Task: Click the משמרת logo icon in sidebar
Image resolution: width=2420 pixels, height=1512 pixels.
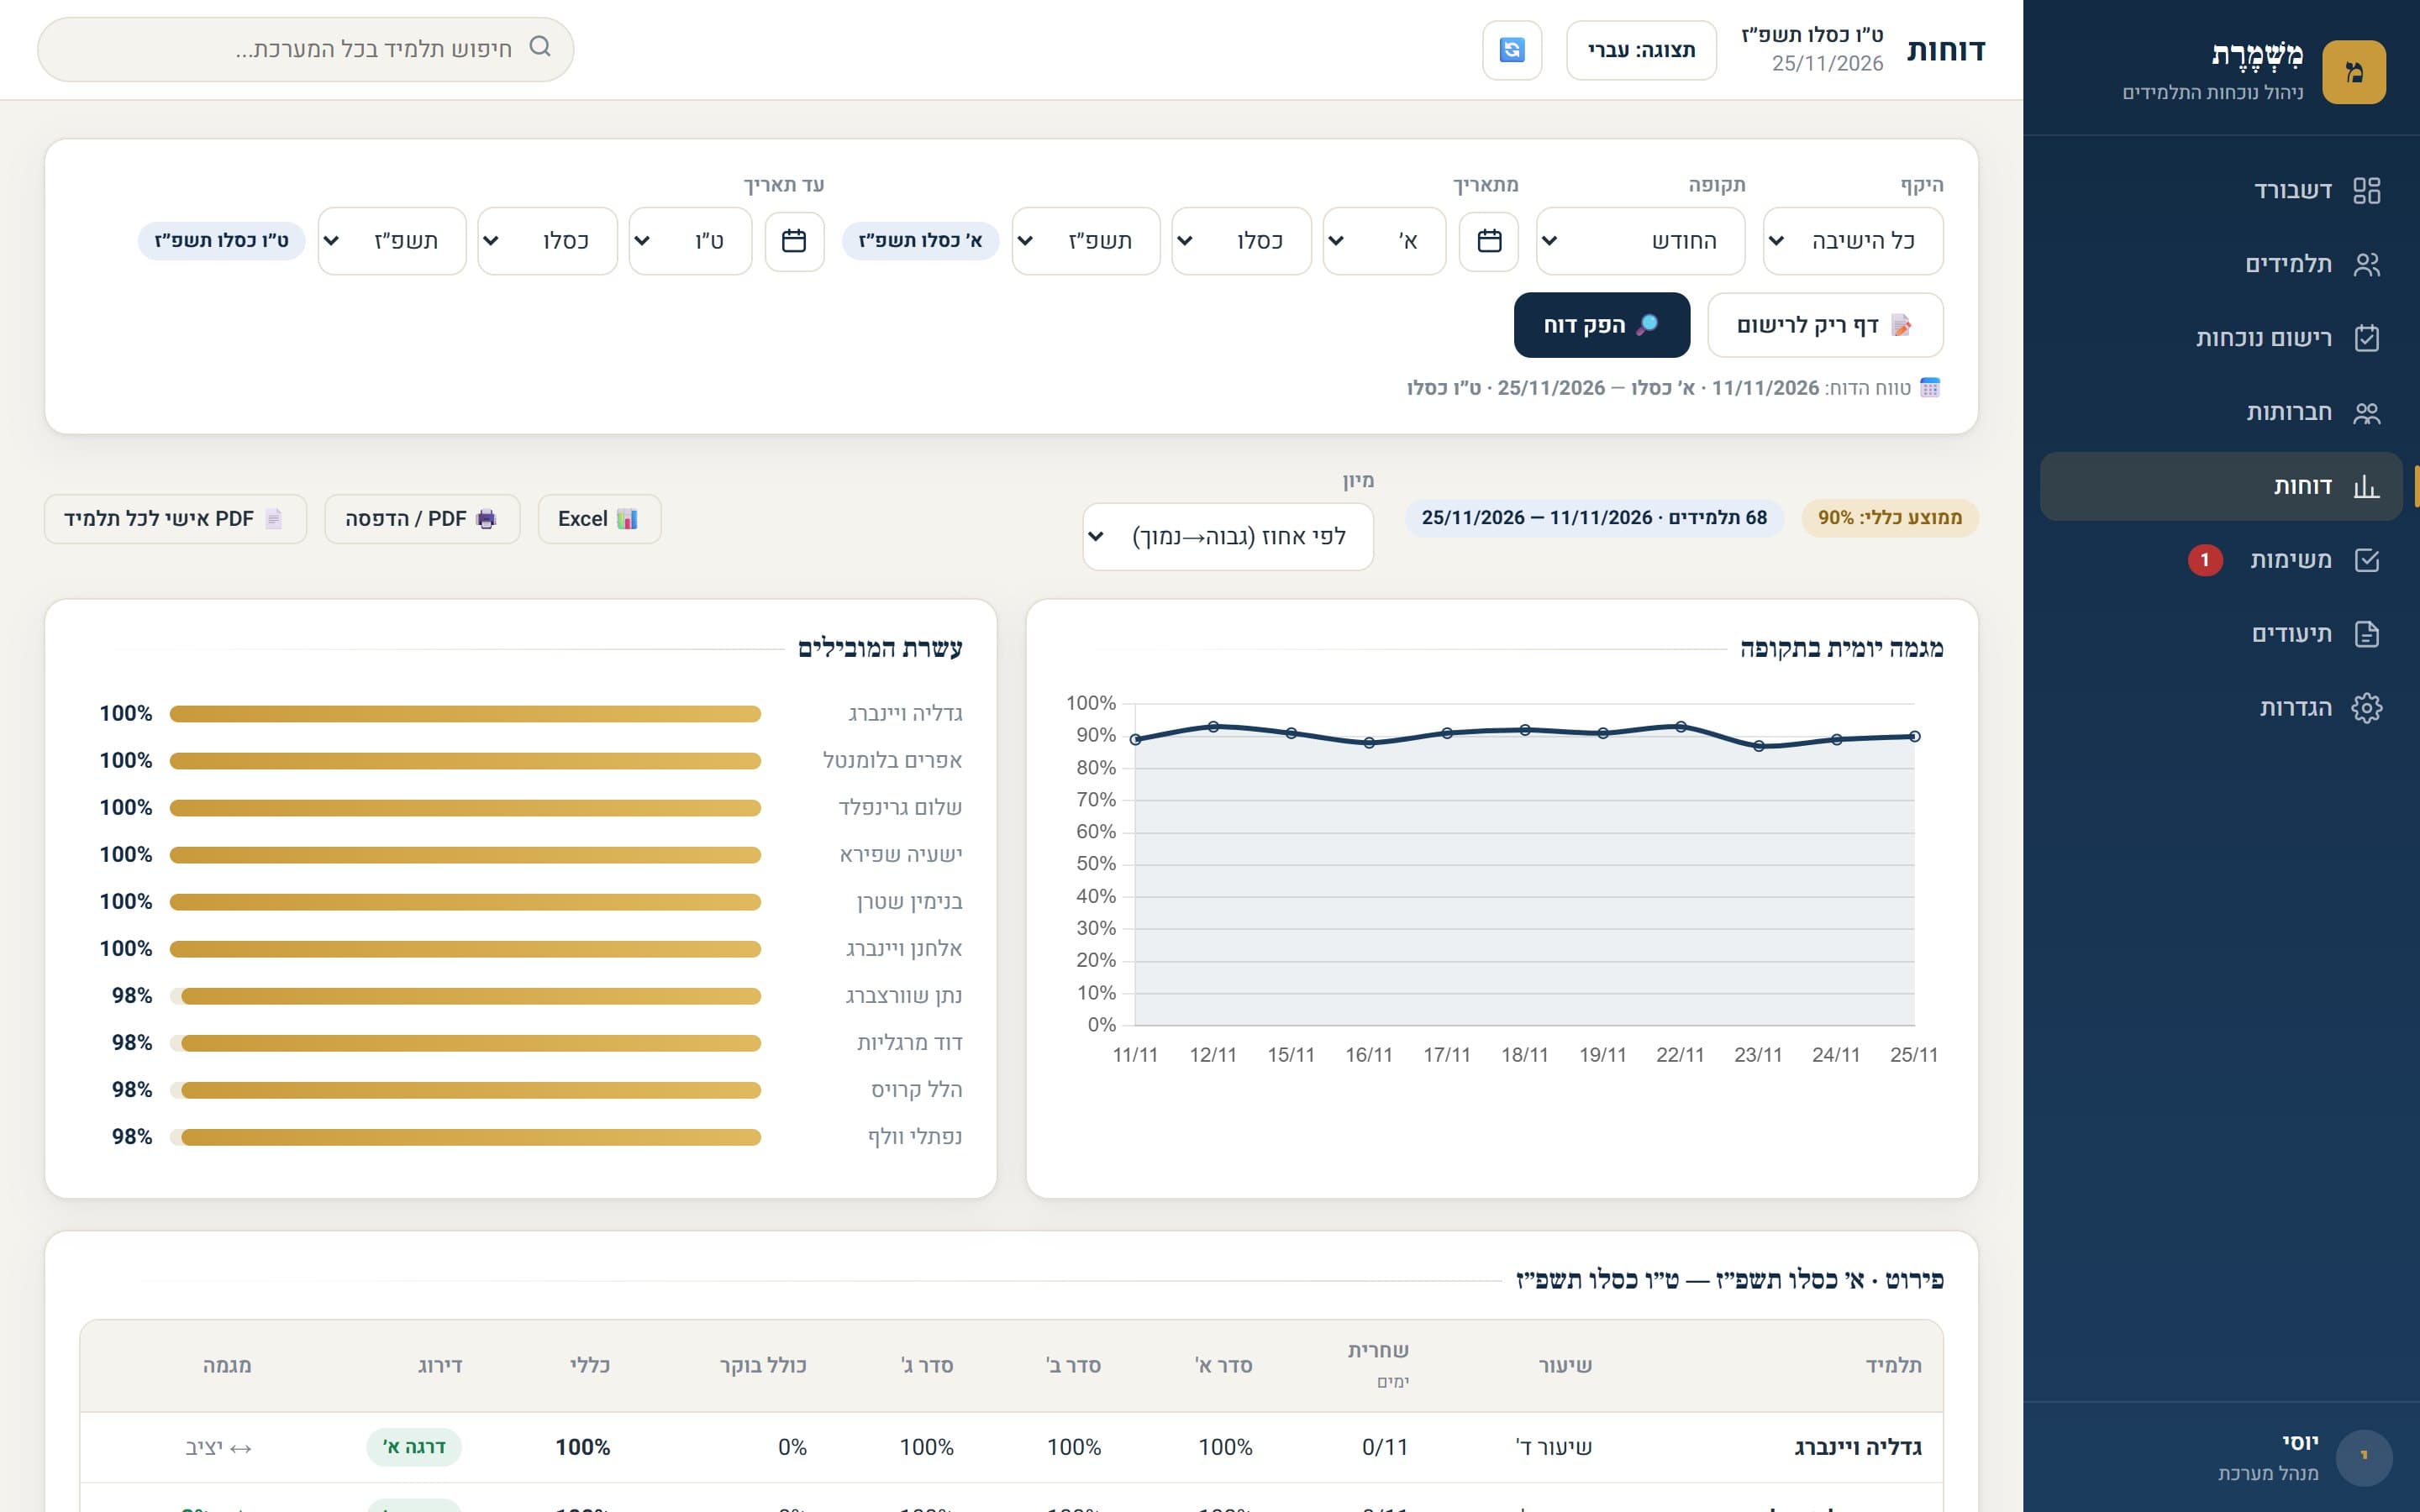Action: [2353, 72]
